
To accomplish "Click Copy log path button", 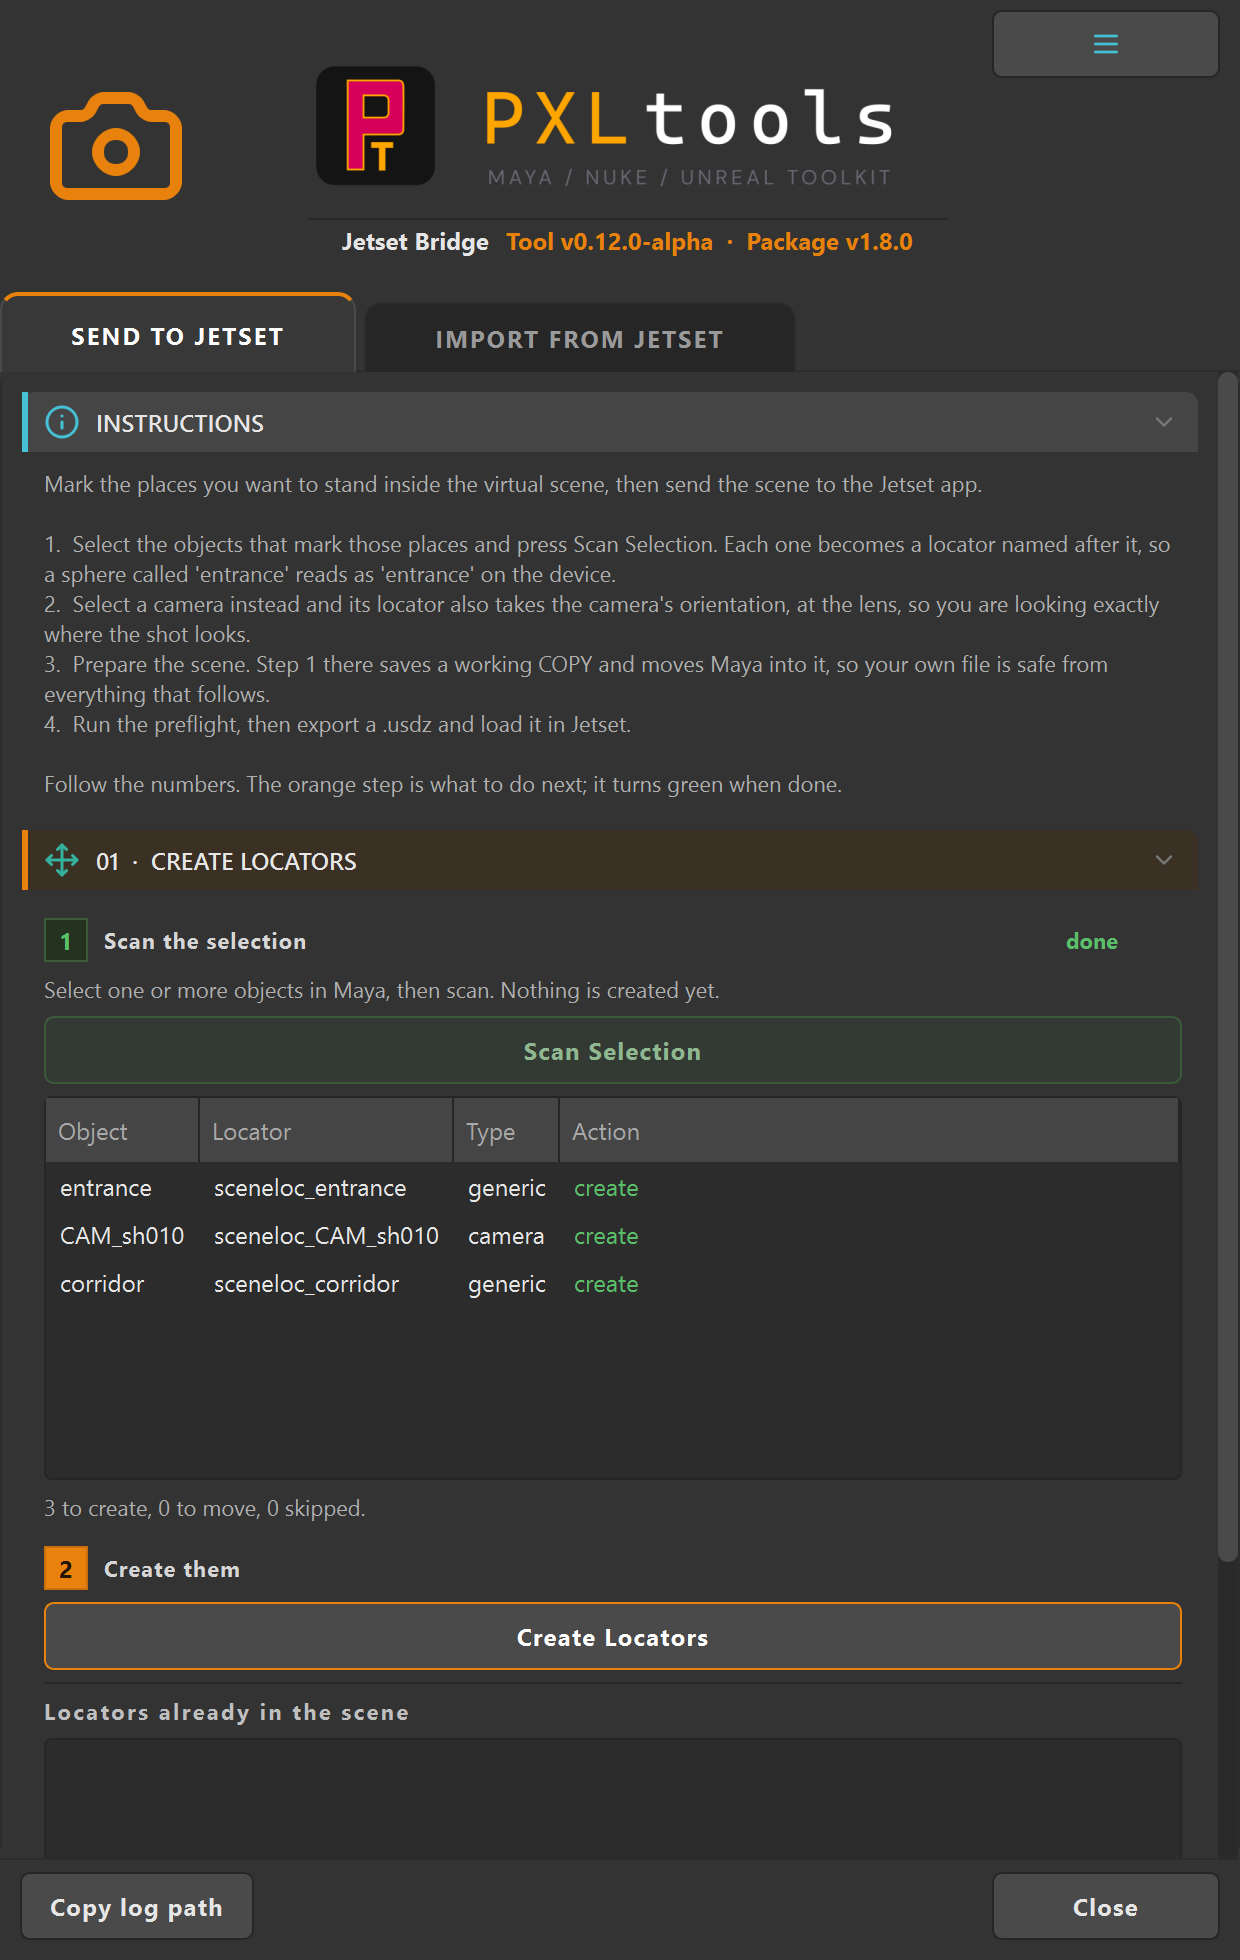I will (x=137, y=1907).
